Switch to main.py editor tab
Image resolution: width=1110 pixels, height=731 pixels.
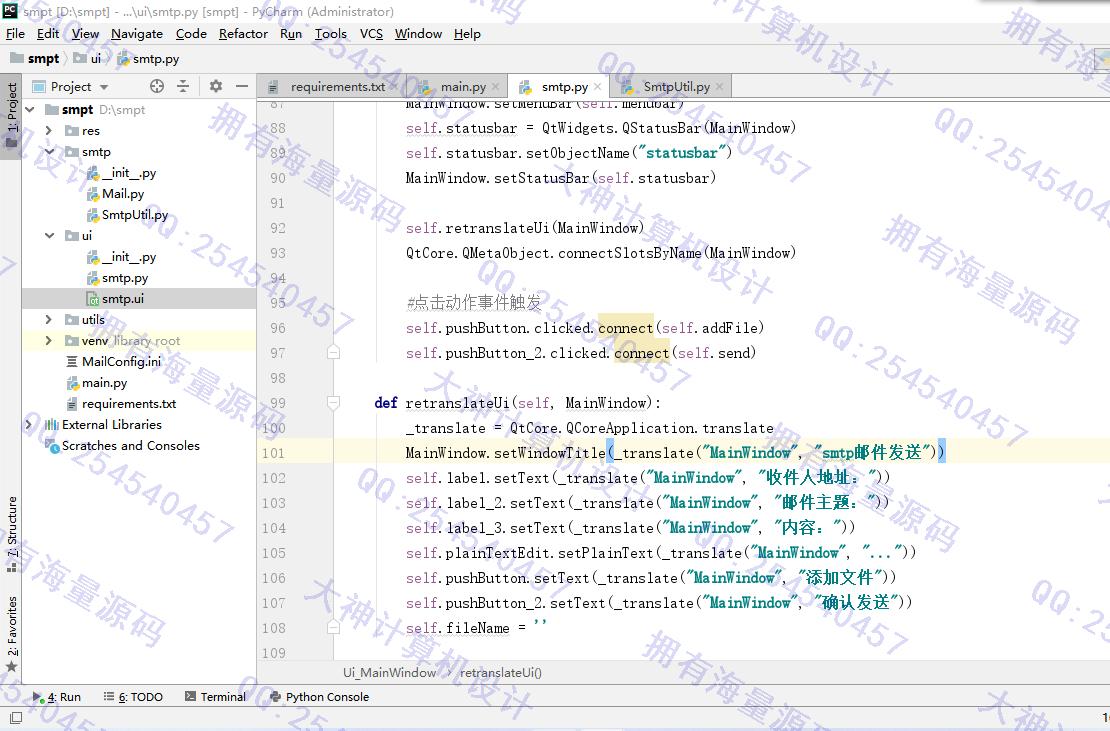click(x=458, y=86)
